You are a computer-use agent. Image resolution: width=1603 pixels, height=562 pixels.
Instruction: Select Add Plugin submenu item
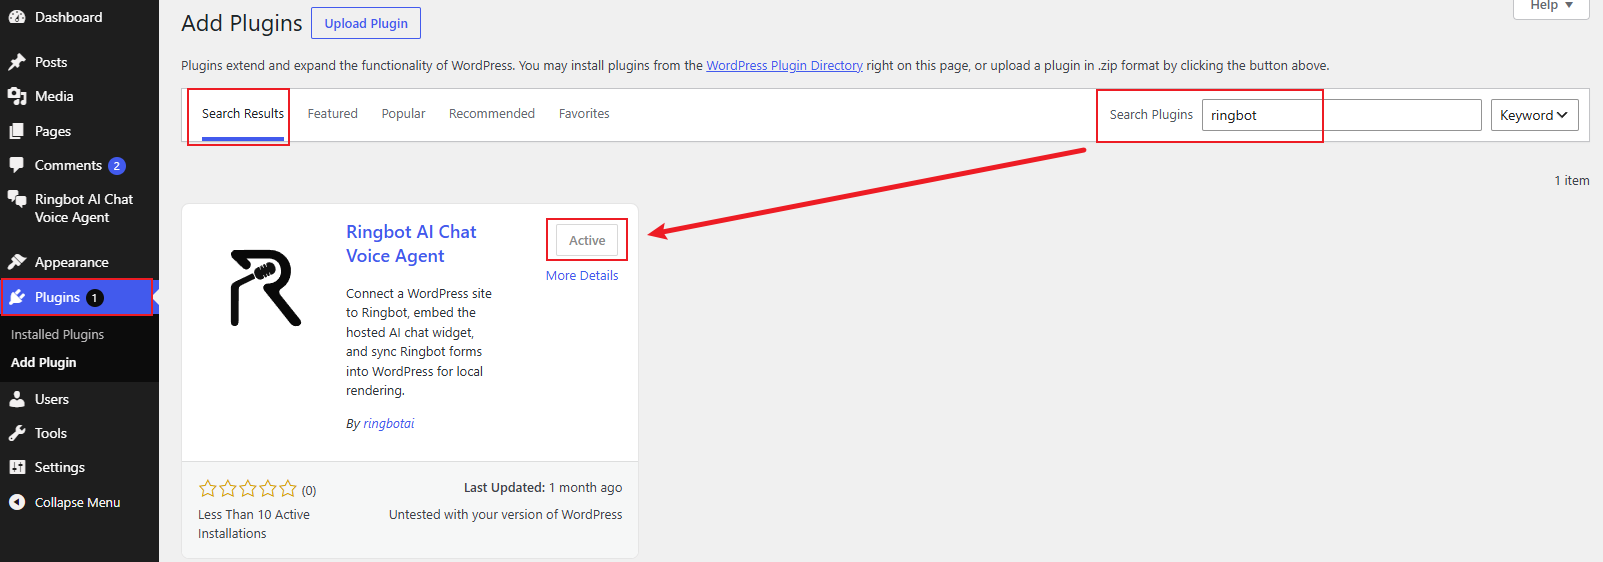43,362
